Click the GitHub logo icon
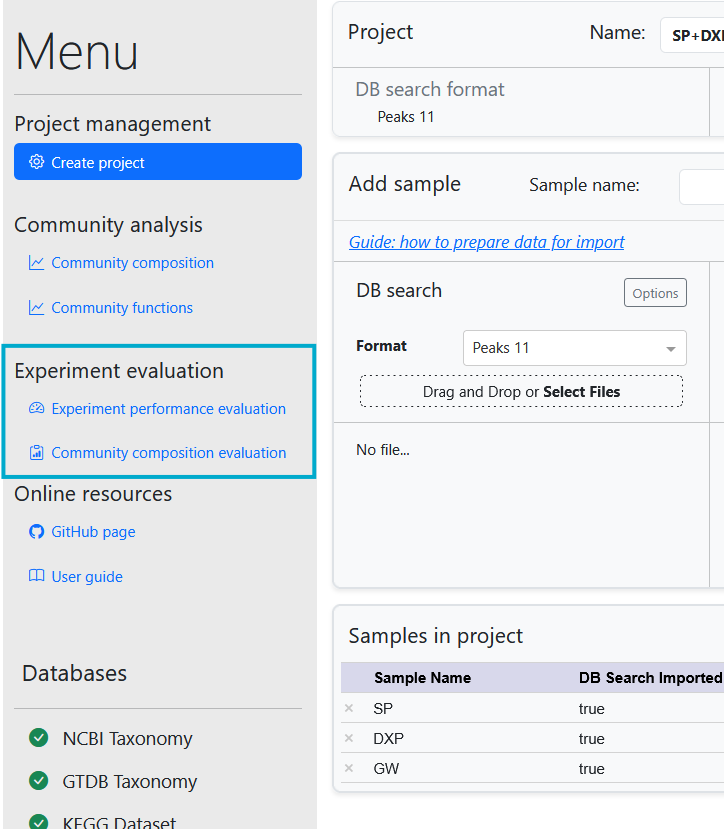 click(37, 532)
